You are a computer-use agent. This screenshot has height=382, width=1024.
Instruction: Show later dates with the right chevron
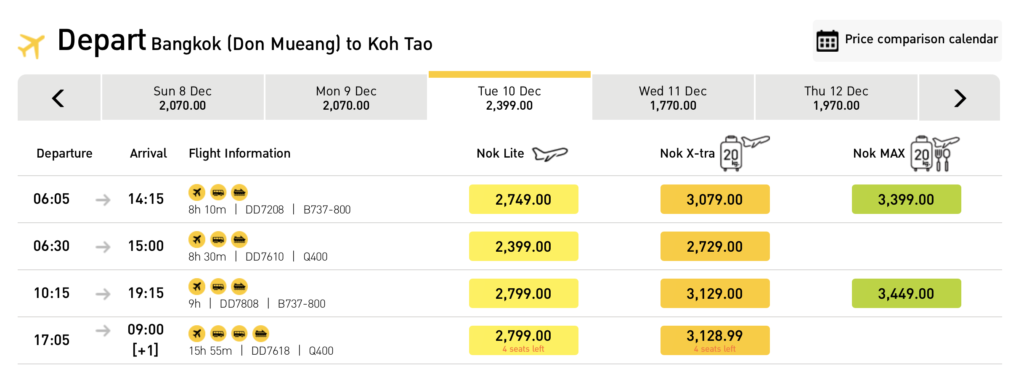point(959,98)
